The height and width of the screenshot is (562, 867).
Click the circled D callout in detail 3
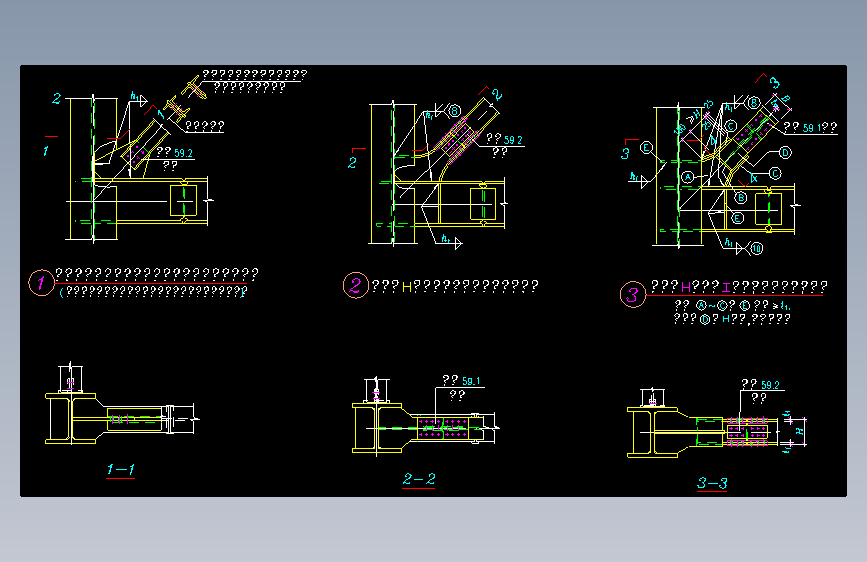785,152
